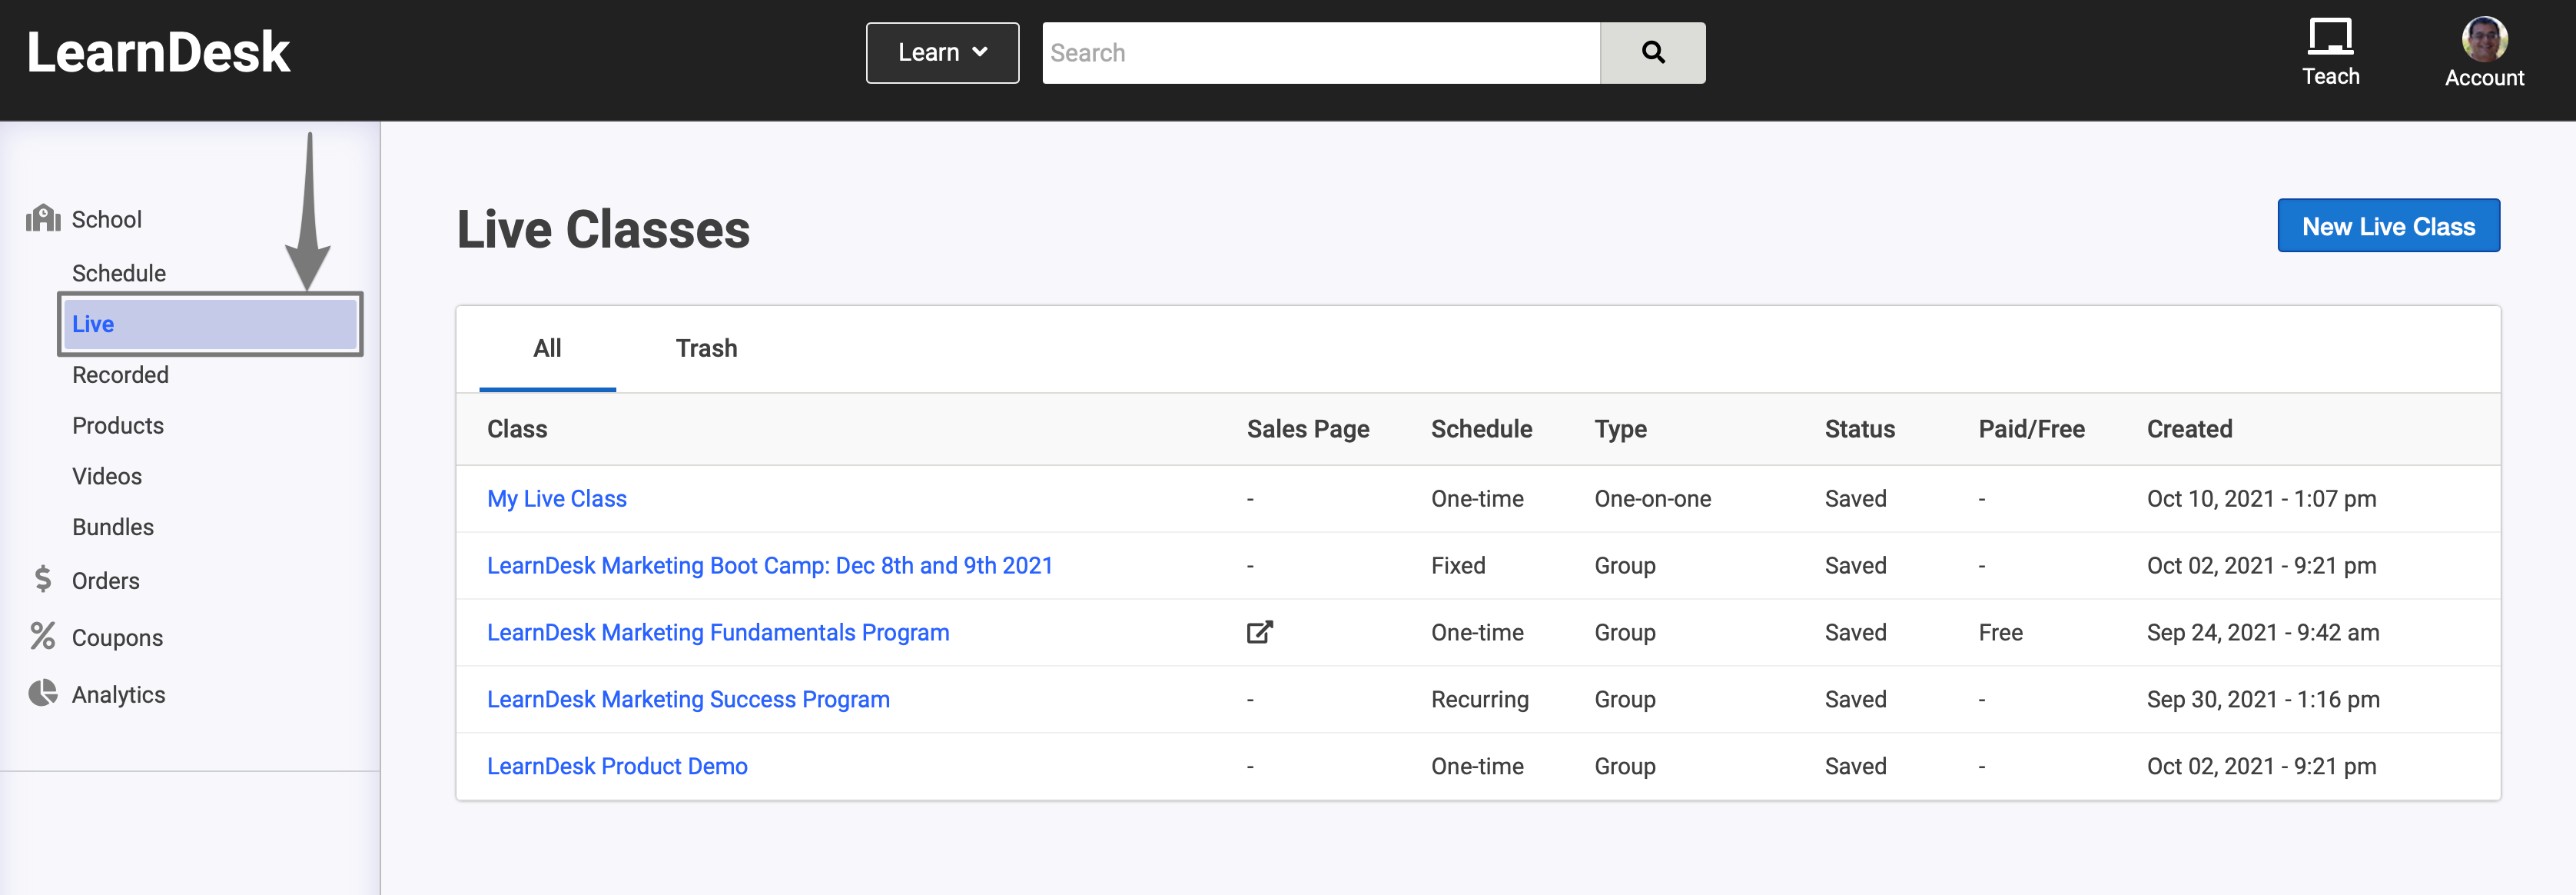Click the Sep 30, 2021 - 1:16 pm date
The height and width of the screenshot is (895, 2576).
2263,699
